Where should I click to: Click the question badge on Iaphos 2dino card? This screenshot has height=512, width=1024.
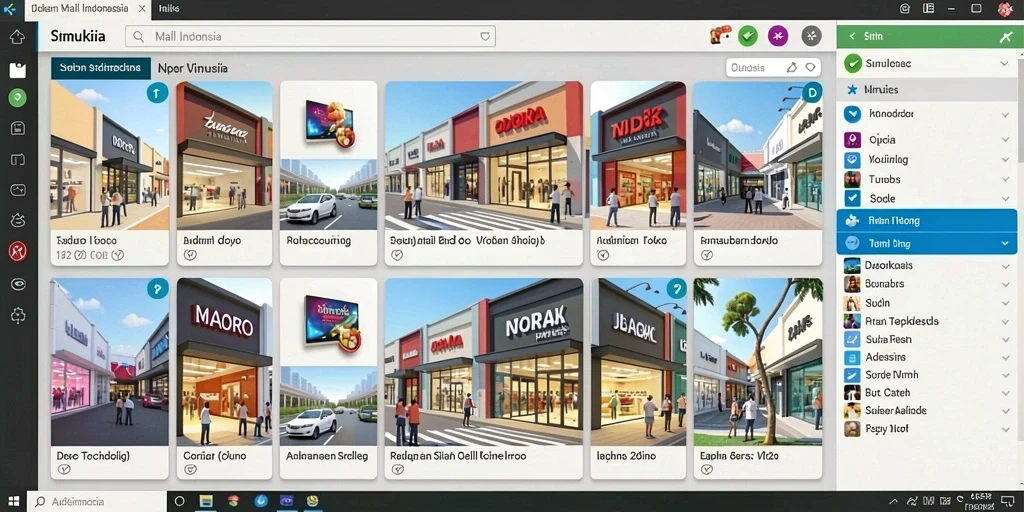[x=676, y=288]
